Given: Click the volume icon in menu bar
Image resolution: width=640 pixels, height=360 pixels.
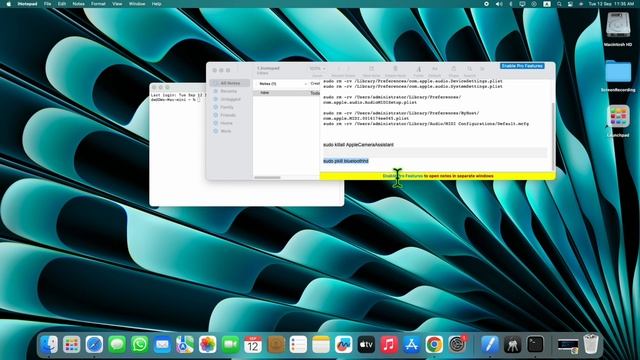Looking at the screenshot, I should click(x=499, y=4).
